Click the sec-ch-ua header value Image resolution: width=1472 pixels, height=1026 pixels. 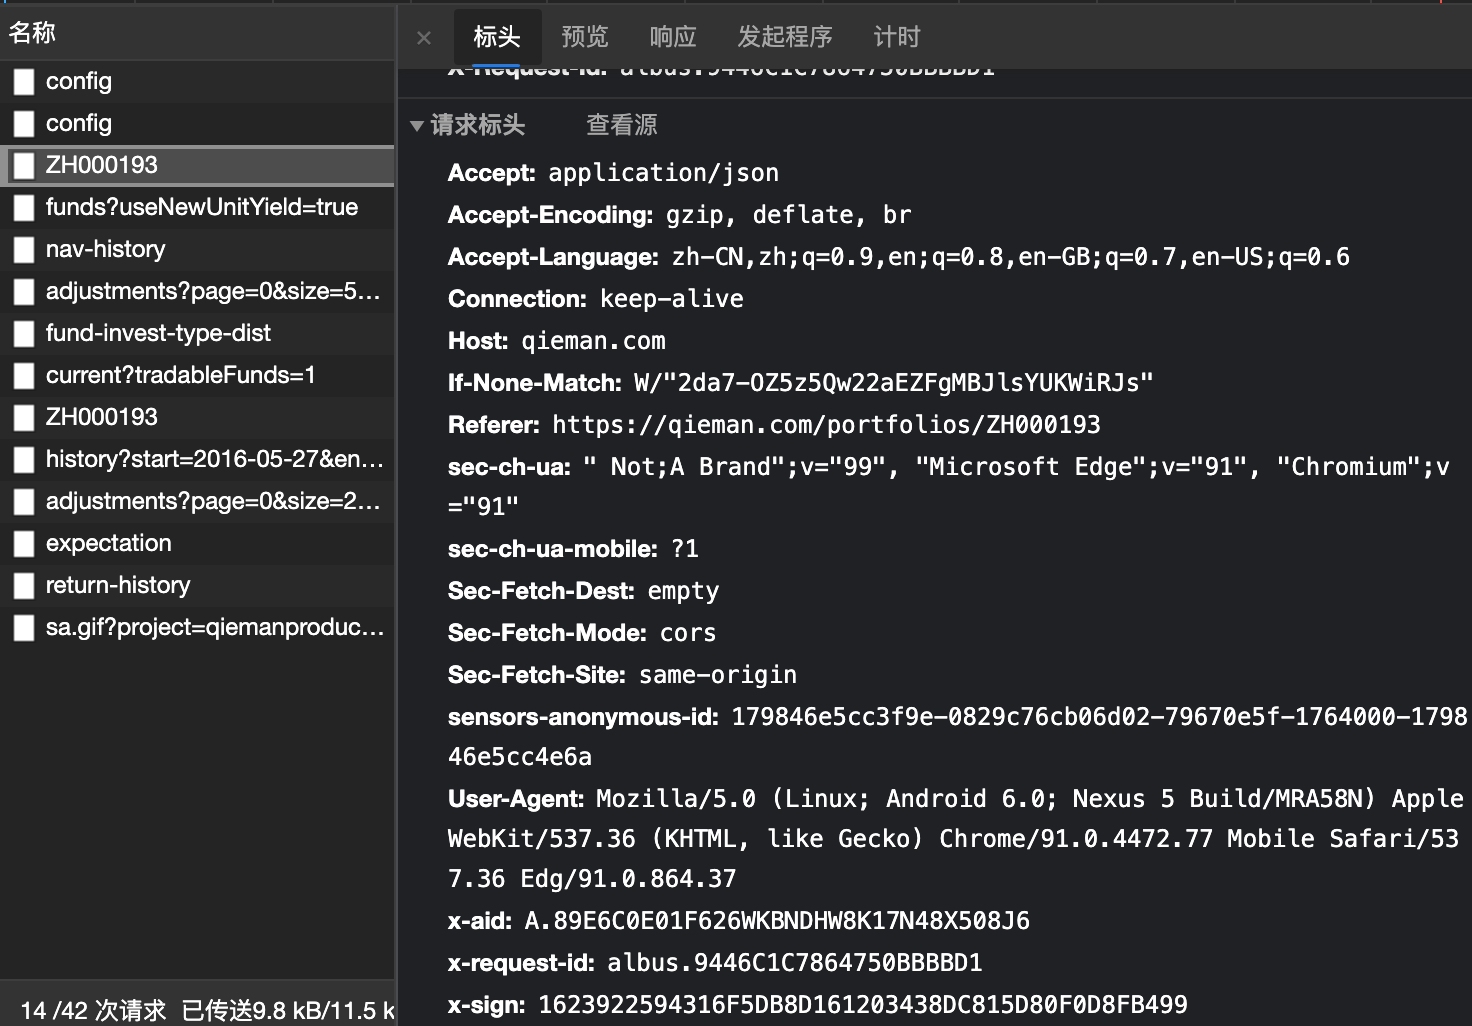tap(949, 486)
